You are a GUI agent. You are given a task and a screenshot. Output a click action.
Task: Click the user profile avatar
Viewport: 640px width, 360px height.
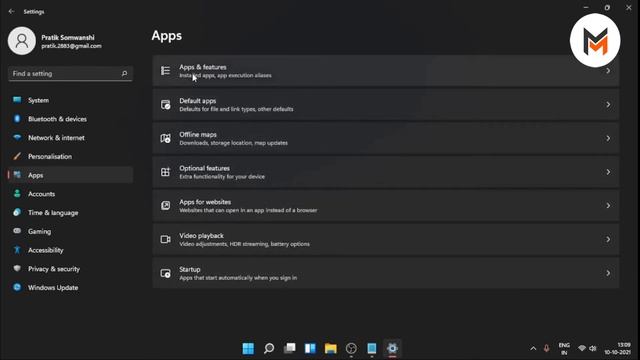[22, 41]
